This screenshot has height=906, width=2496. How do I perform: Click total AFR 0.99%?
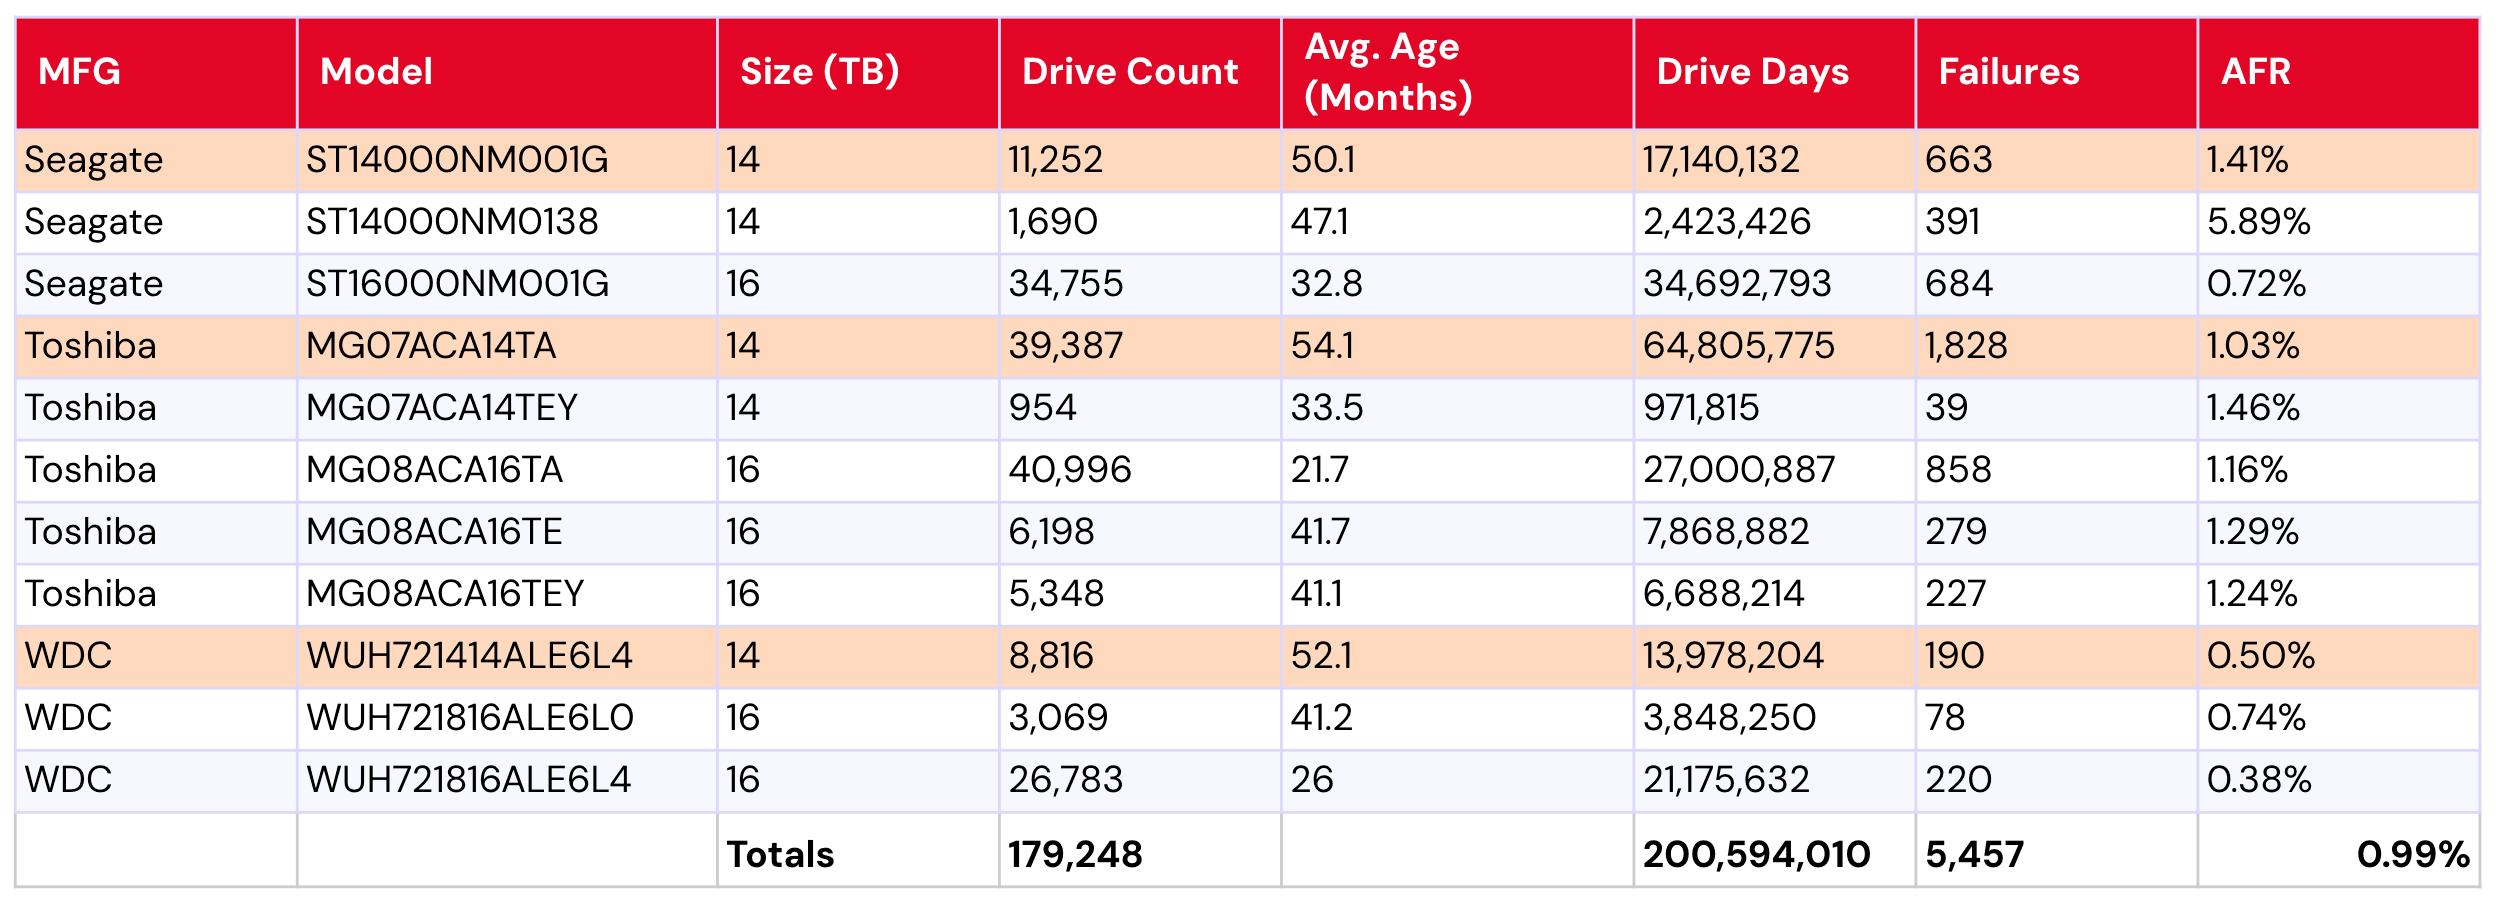click(x=2414, y=855)
